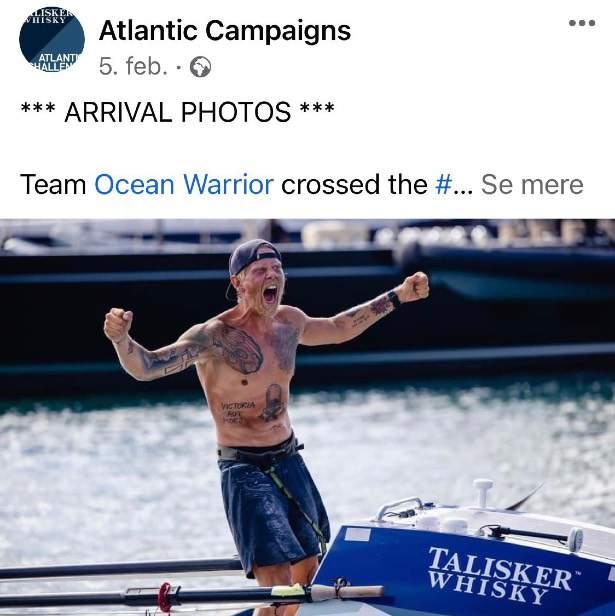Follow the Ocean Warrior tagged link

click(x=184, y=184)
